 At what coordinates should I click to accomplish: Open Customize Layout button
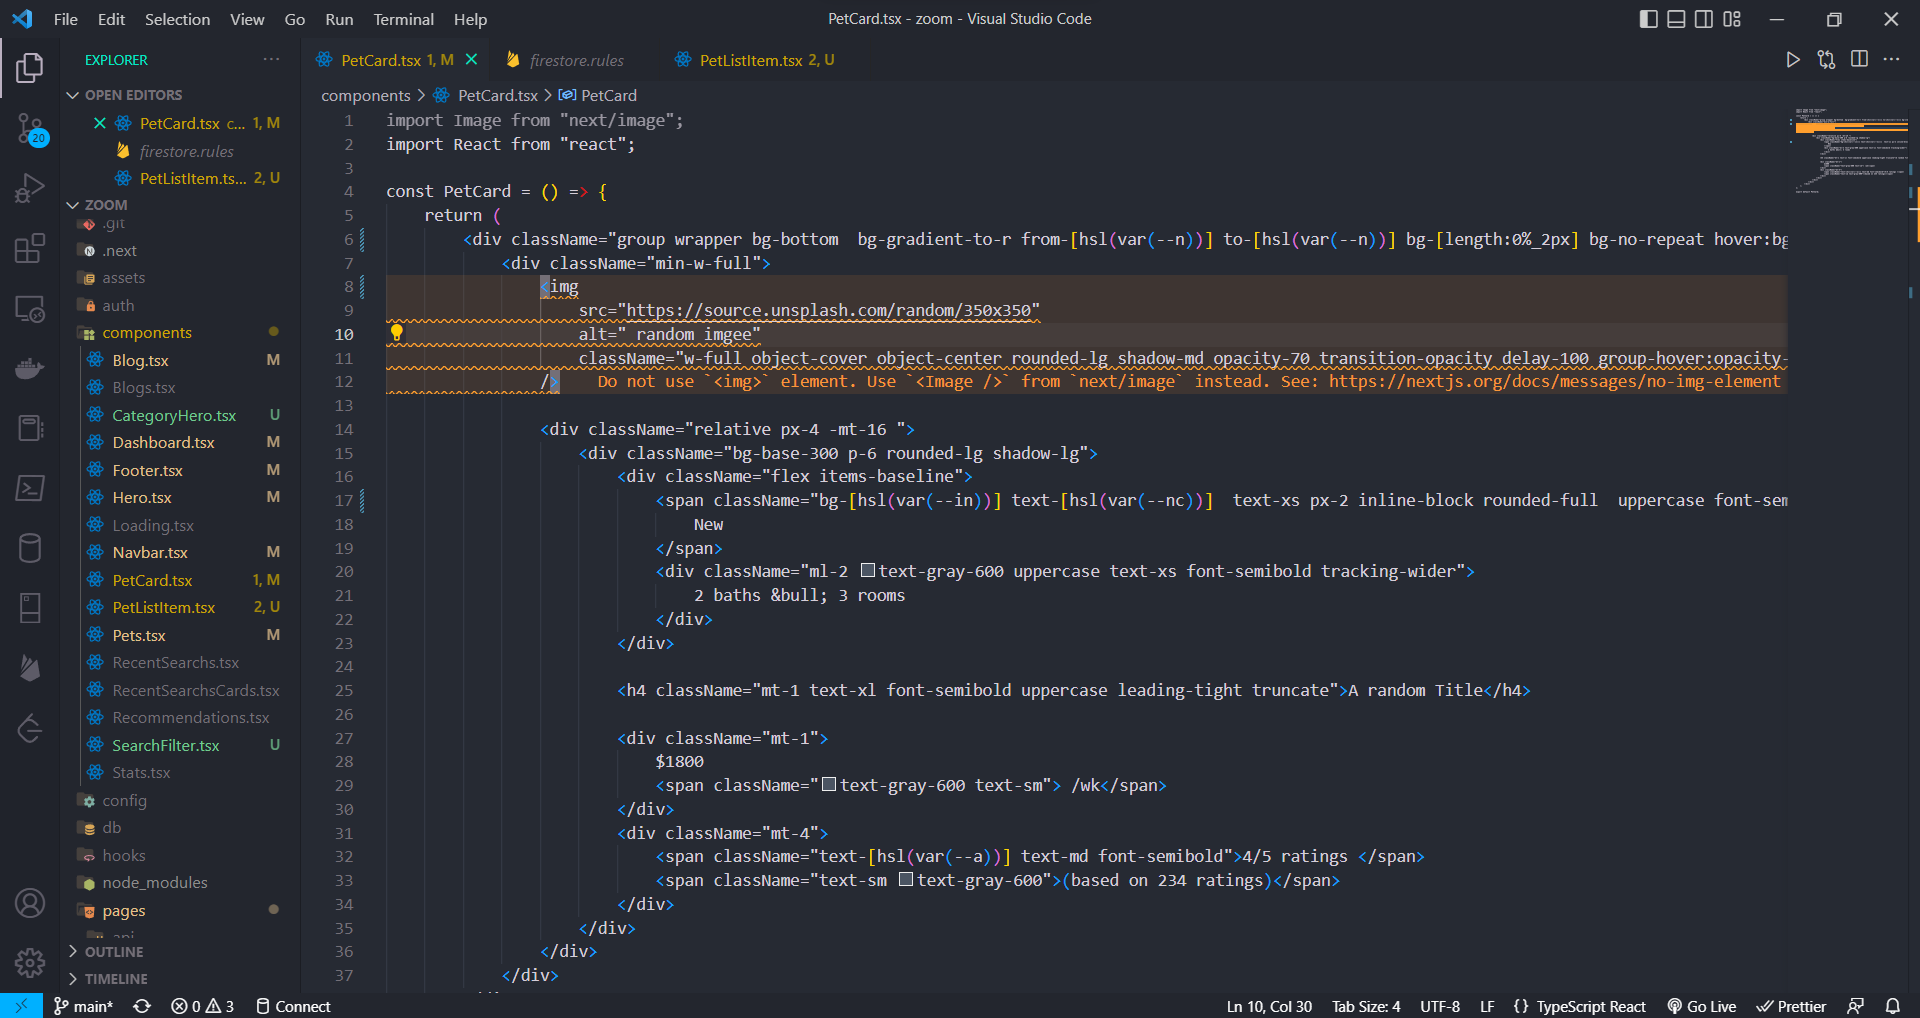(1732, 19)
